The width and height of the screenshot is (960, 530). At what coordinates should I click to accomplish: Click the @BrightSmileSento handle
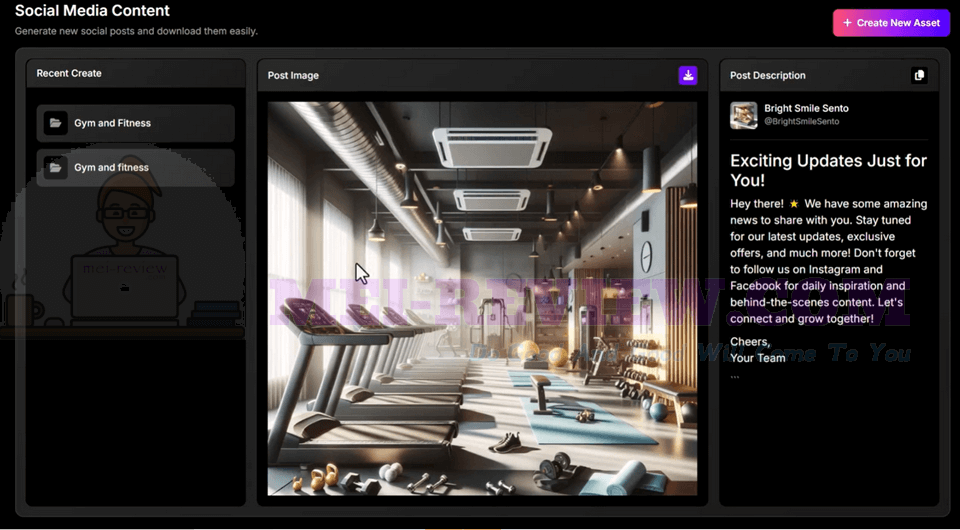click(801, 121)
